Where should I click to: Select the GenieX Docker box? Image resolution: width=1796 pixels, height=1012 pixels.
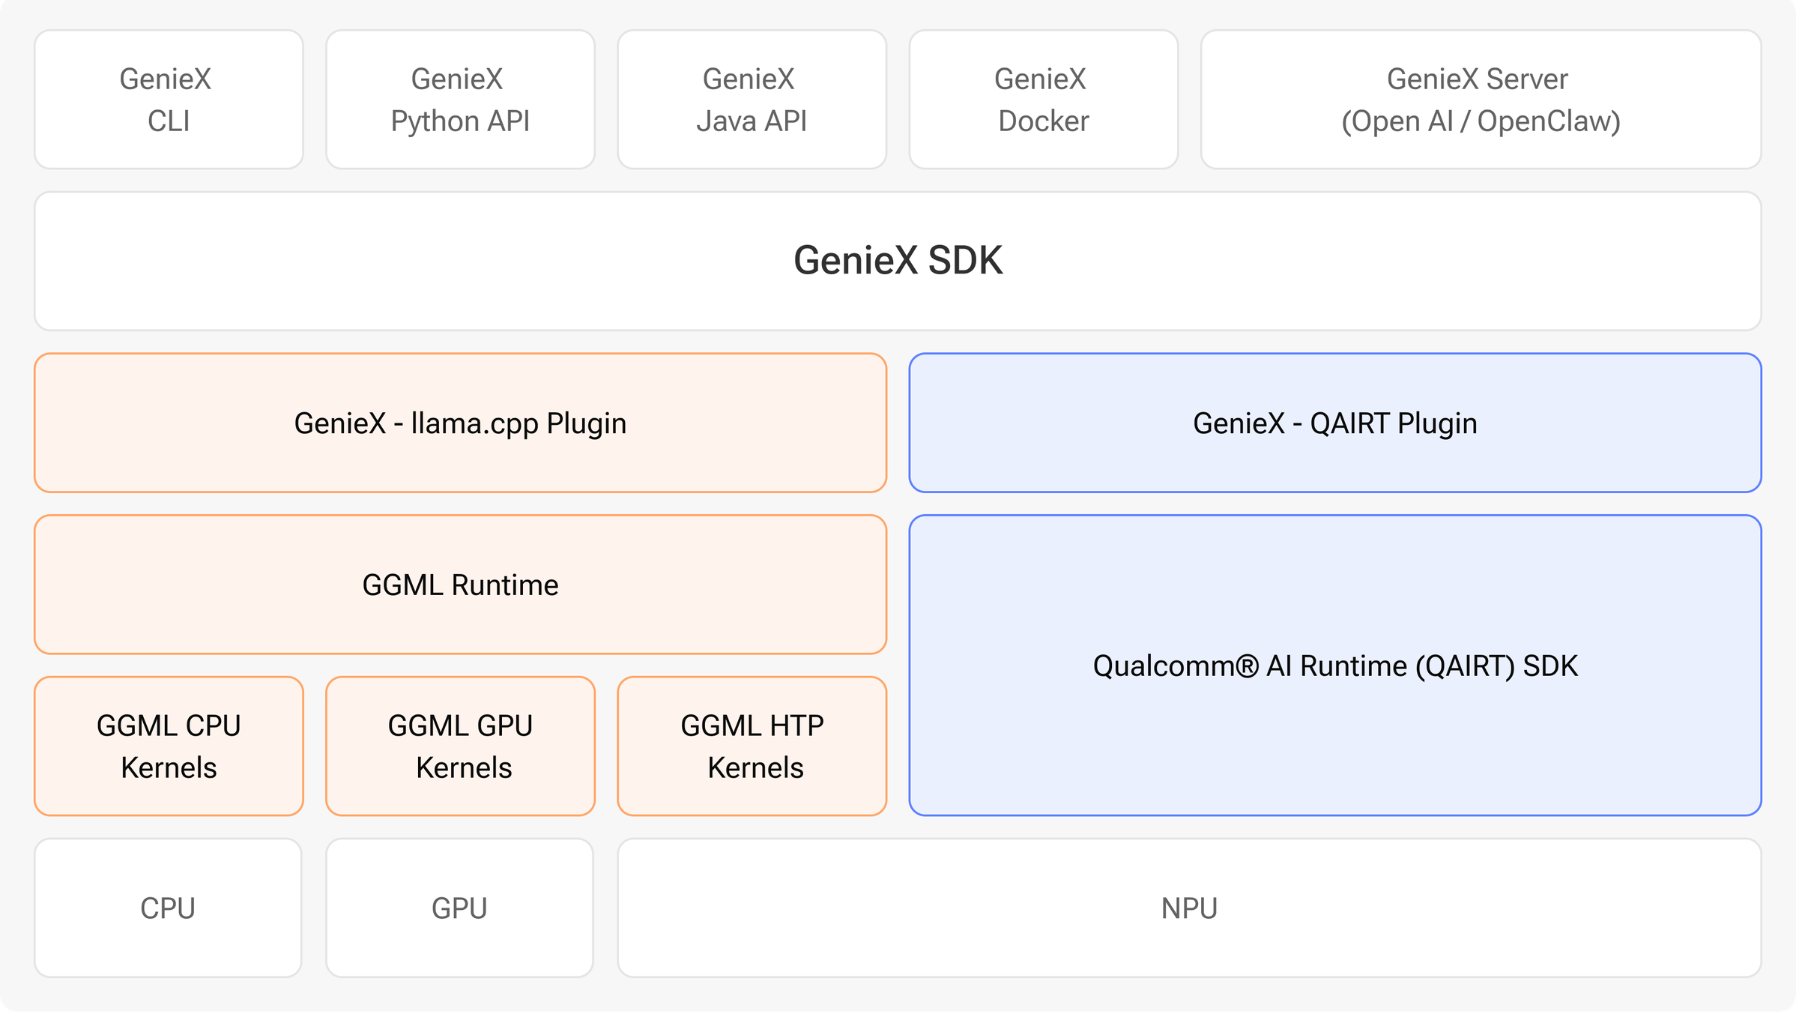[1043, 99]
